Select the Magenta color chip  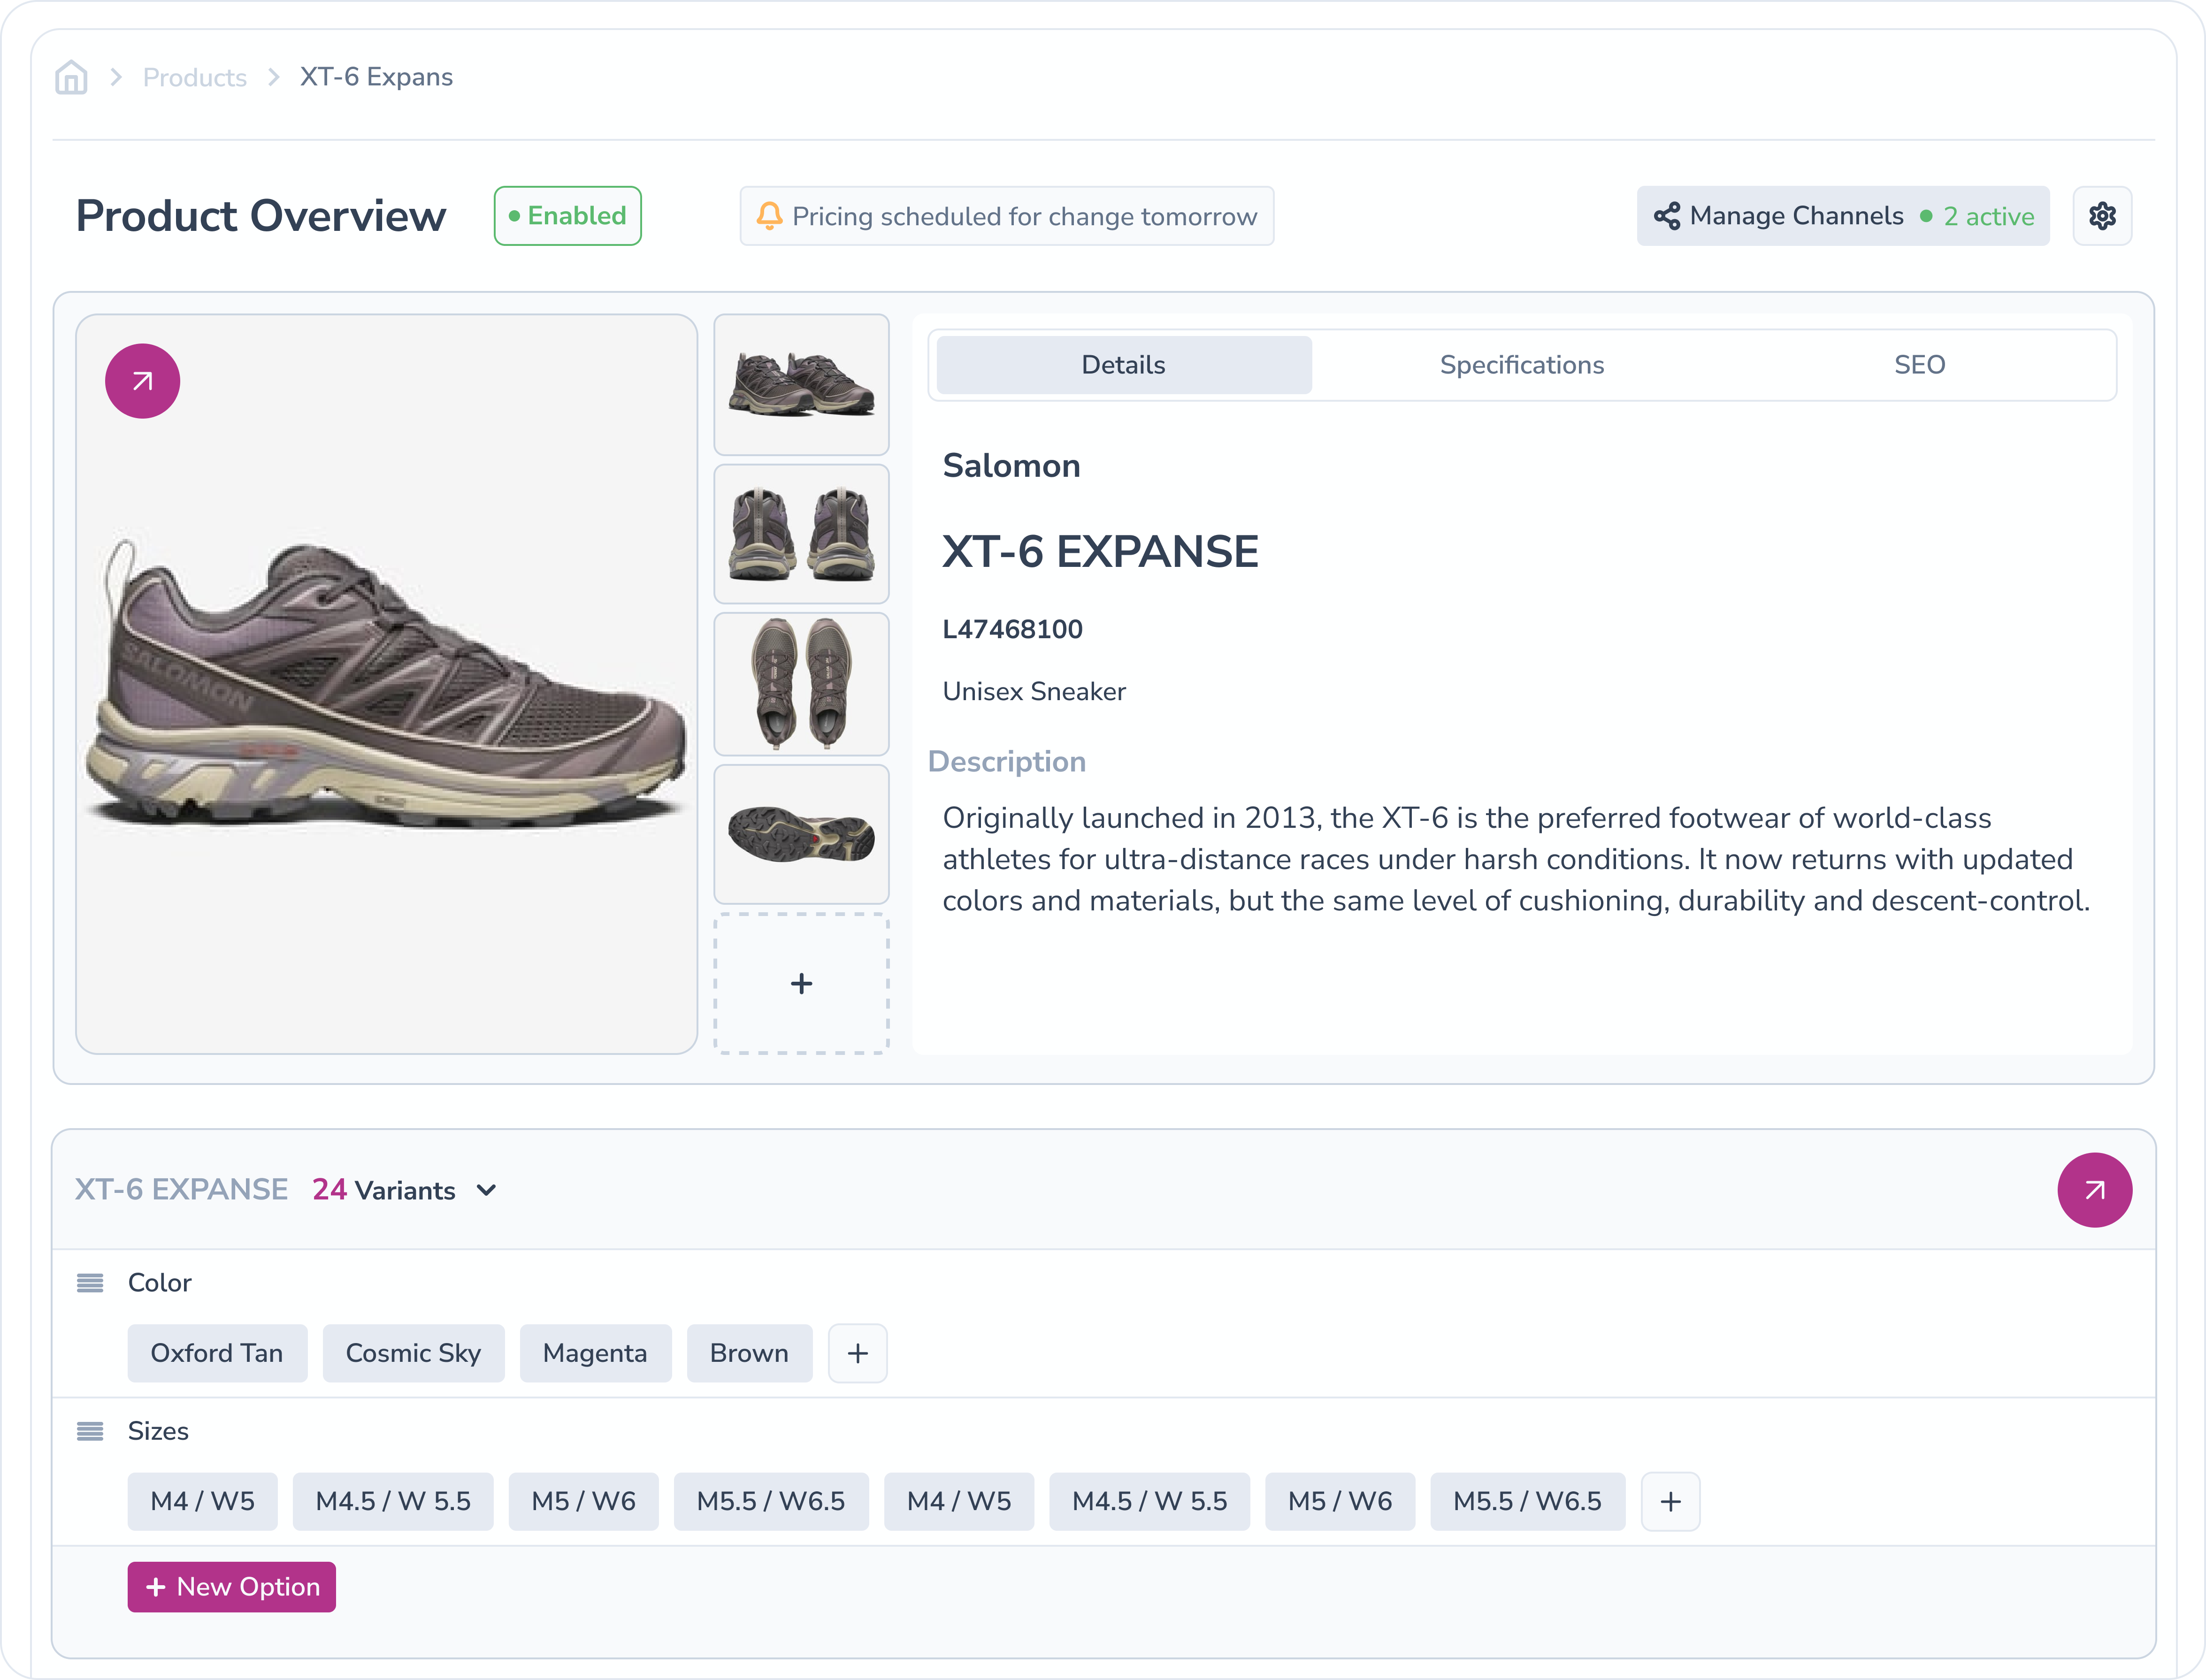click(595, 1354)
